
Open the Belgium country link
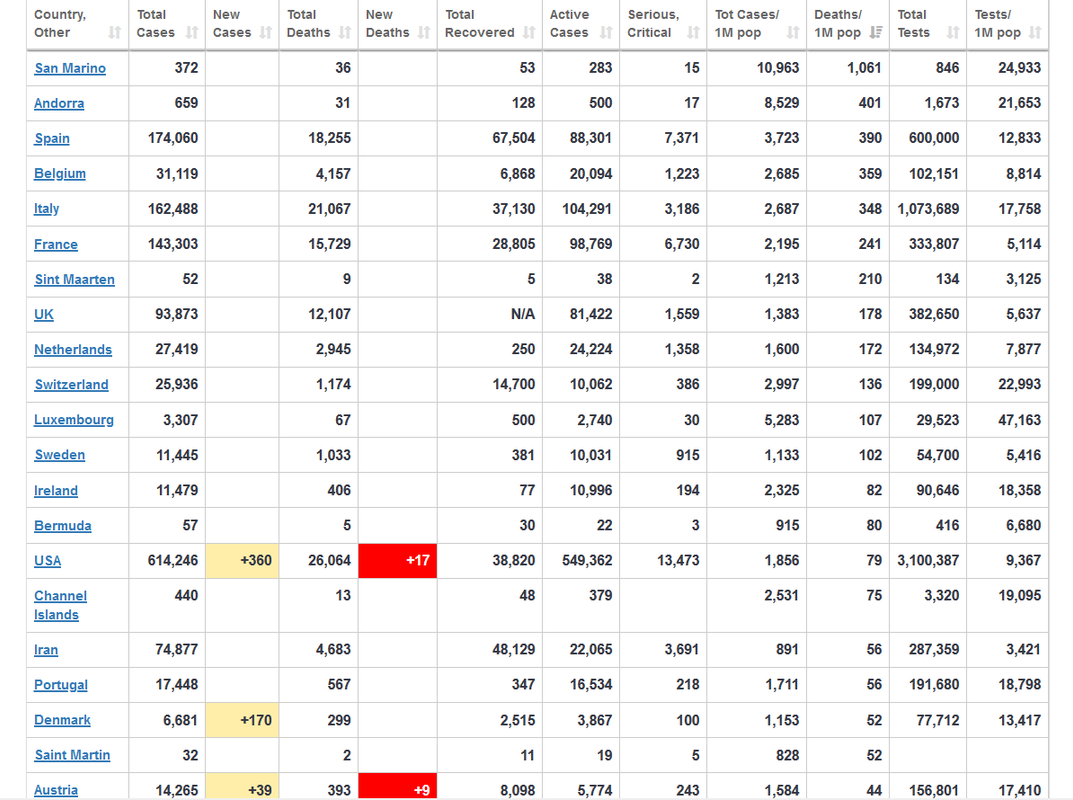pos(60,174)
